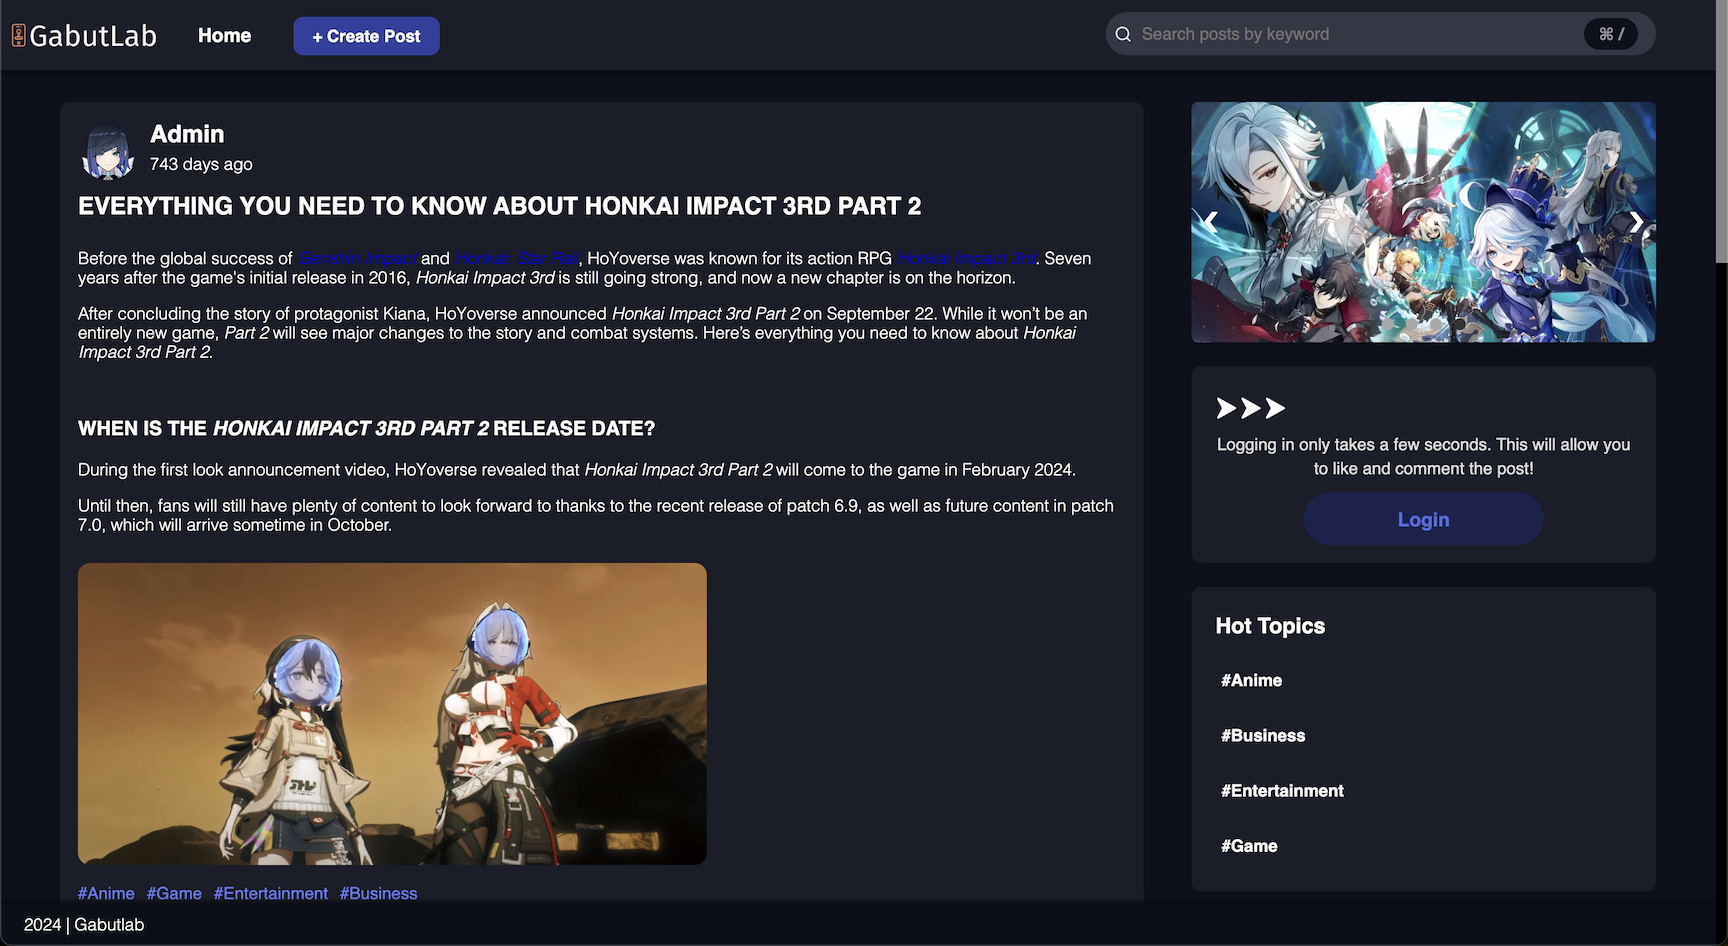Click the paragraph starting "Until then, fans"
Image resolution: width=1728 pixels, height=946 pixels.
(x=596, y=515)
